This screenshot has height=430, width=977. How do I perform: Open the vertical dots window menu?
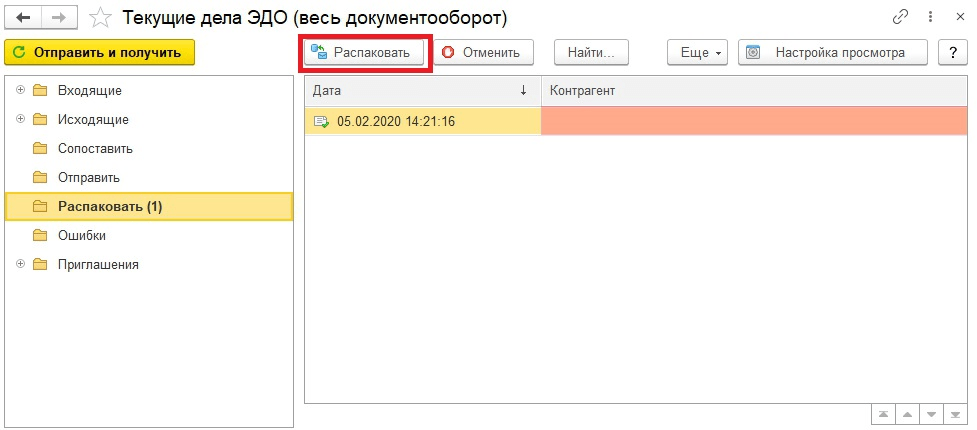point(930,17)
